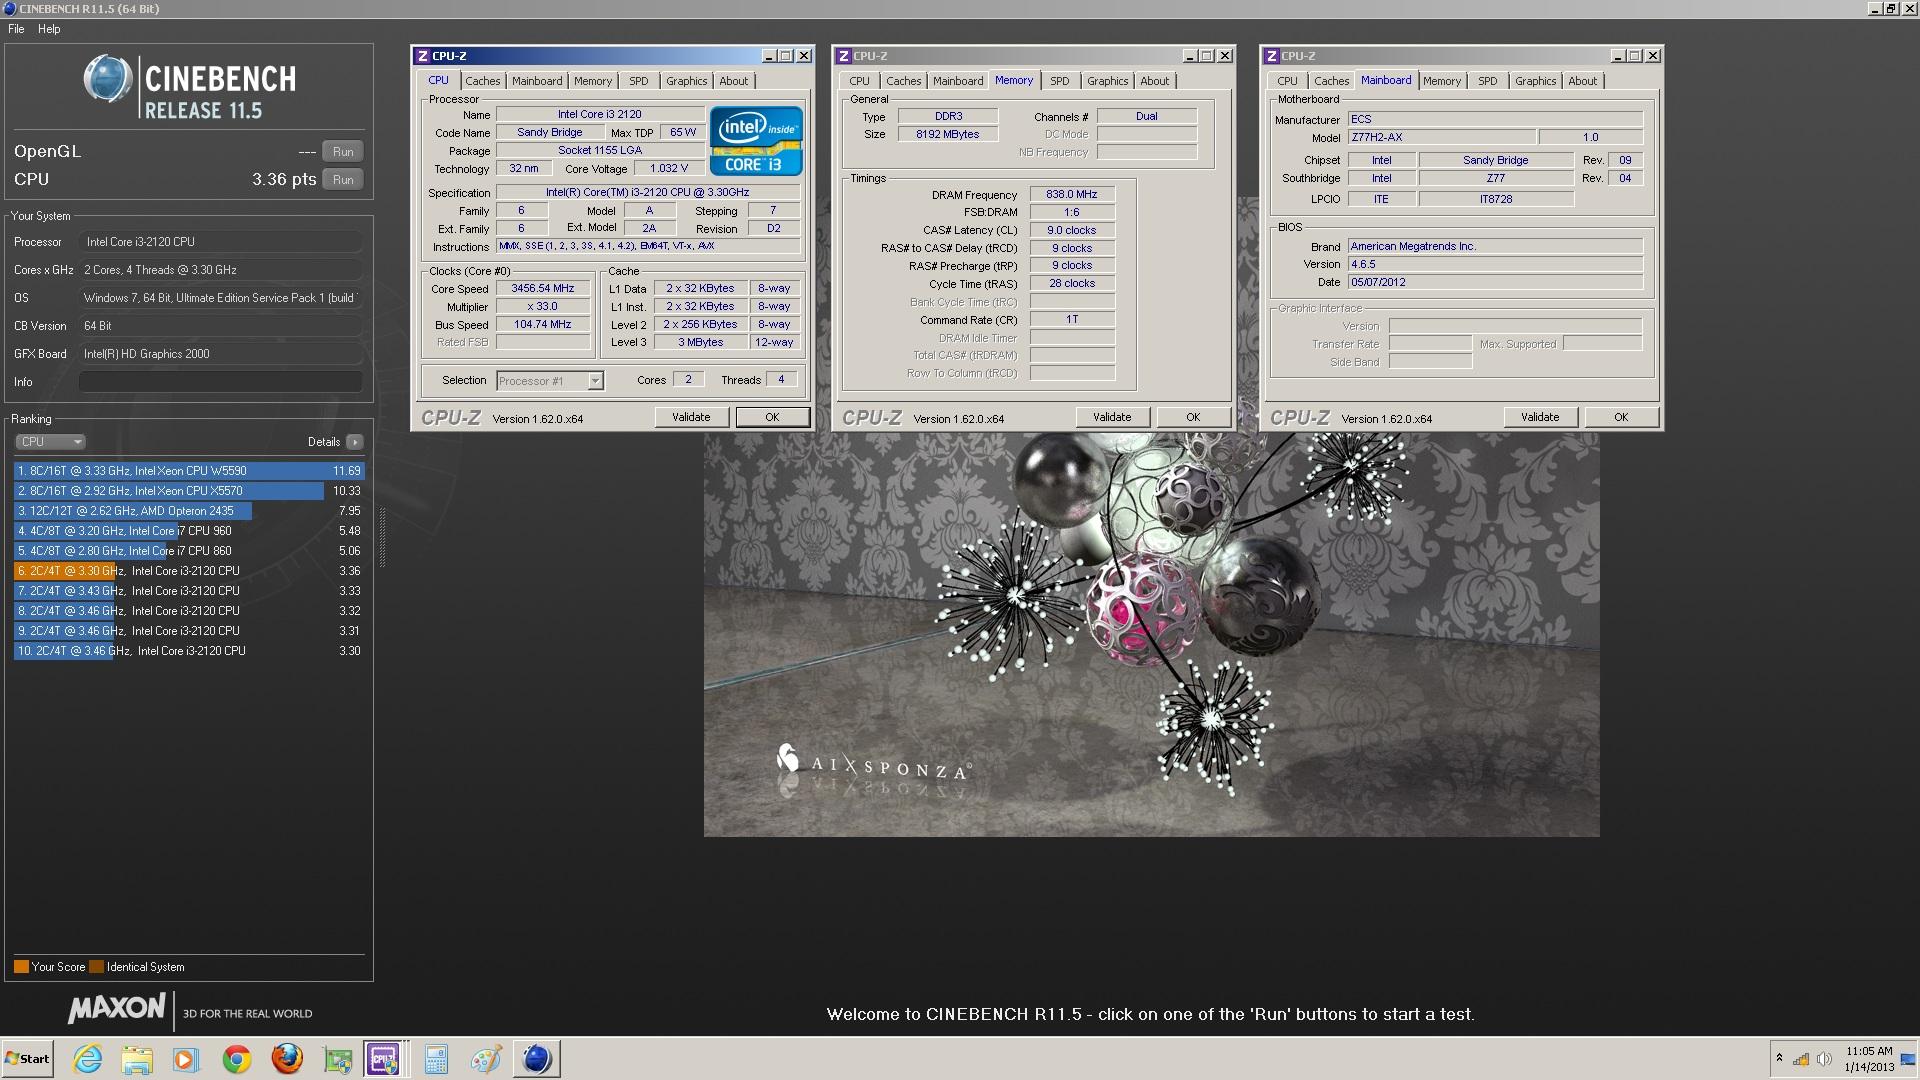The height and width of the screenshot is (1080, 1920).
Task: Show hidden system tray icons
Action: click(1779, 1058)
